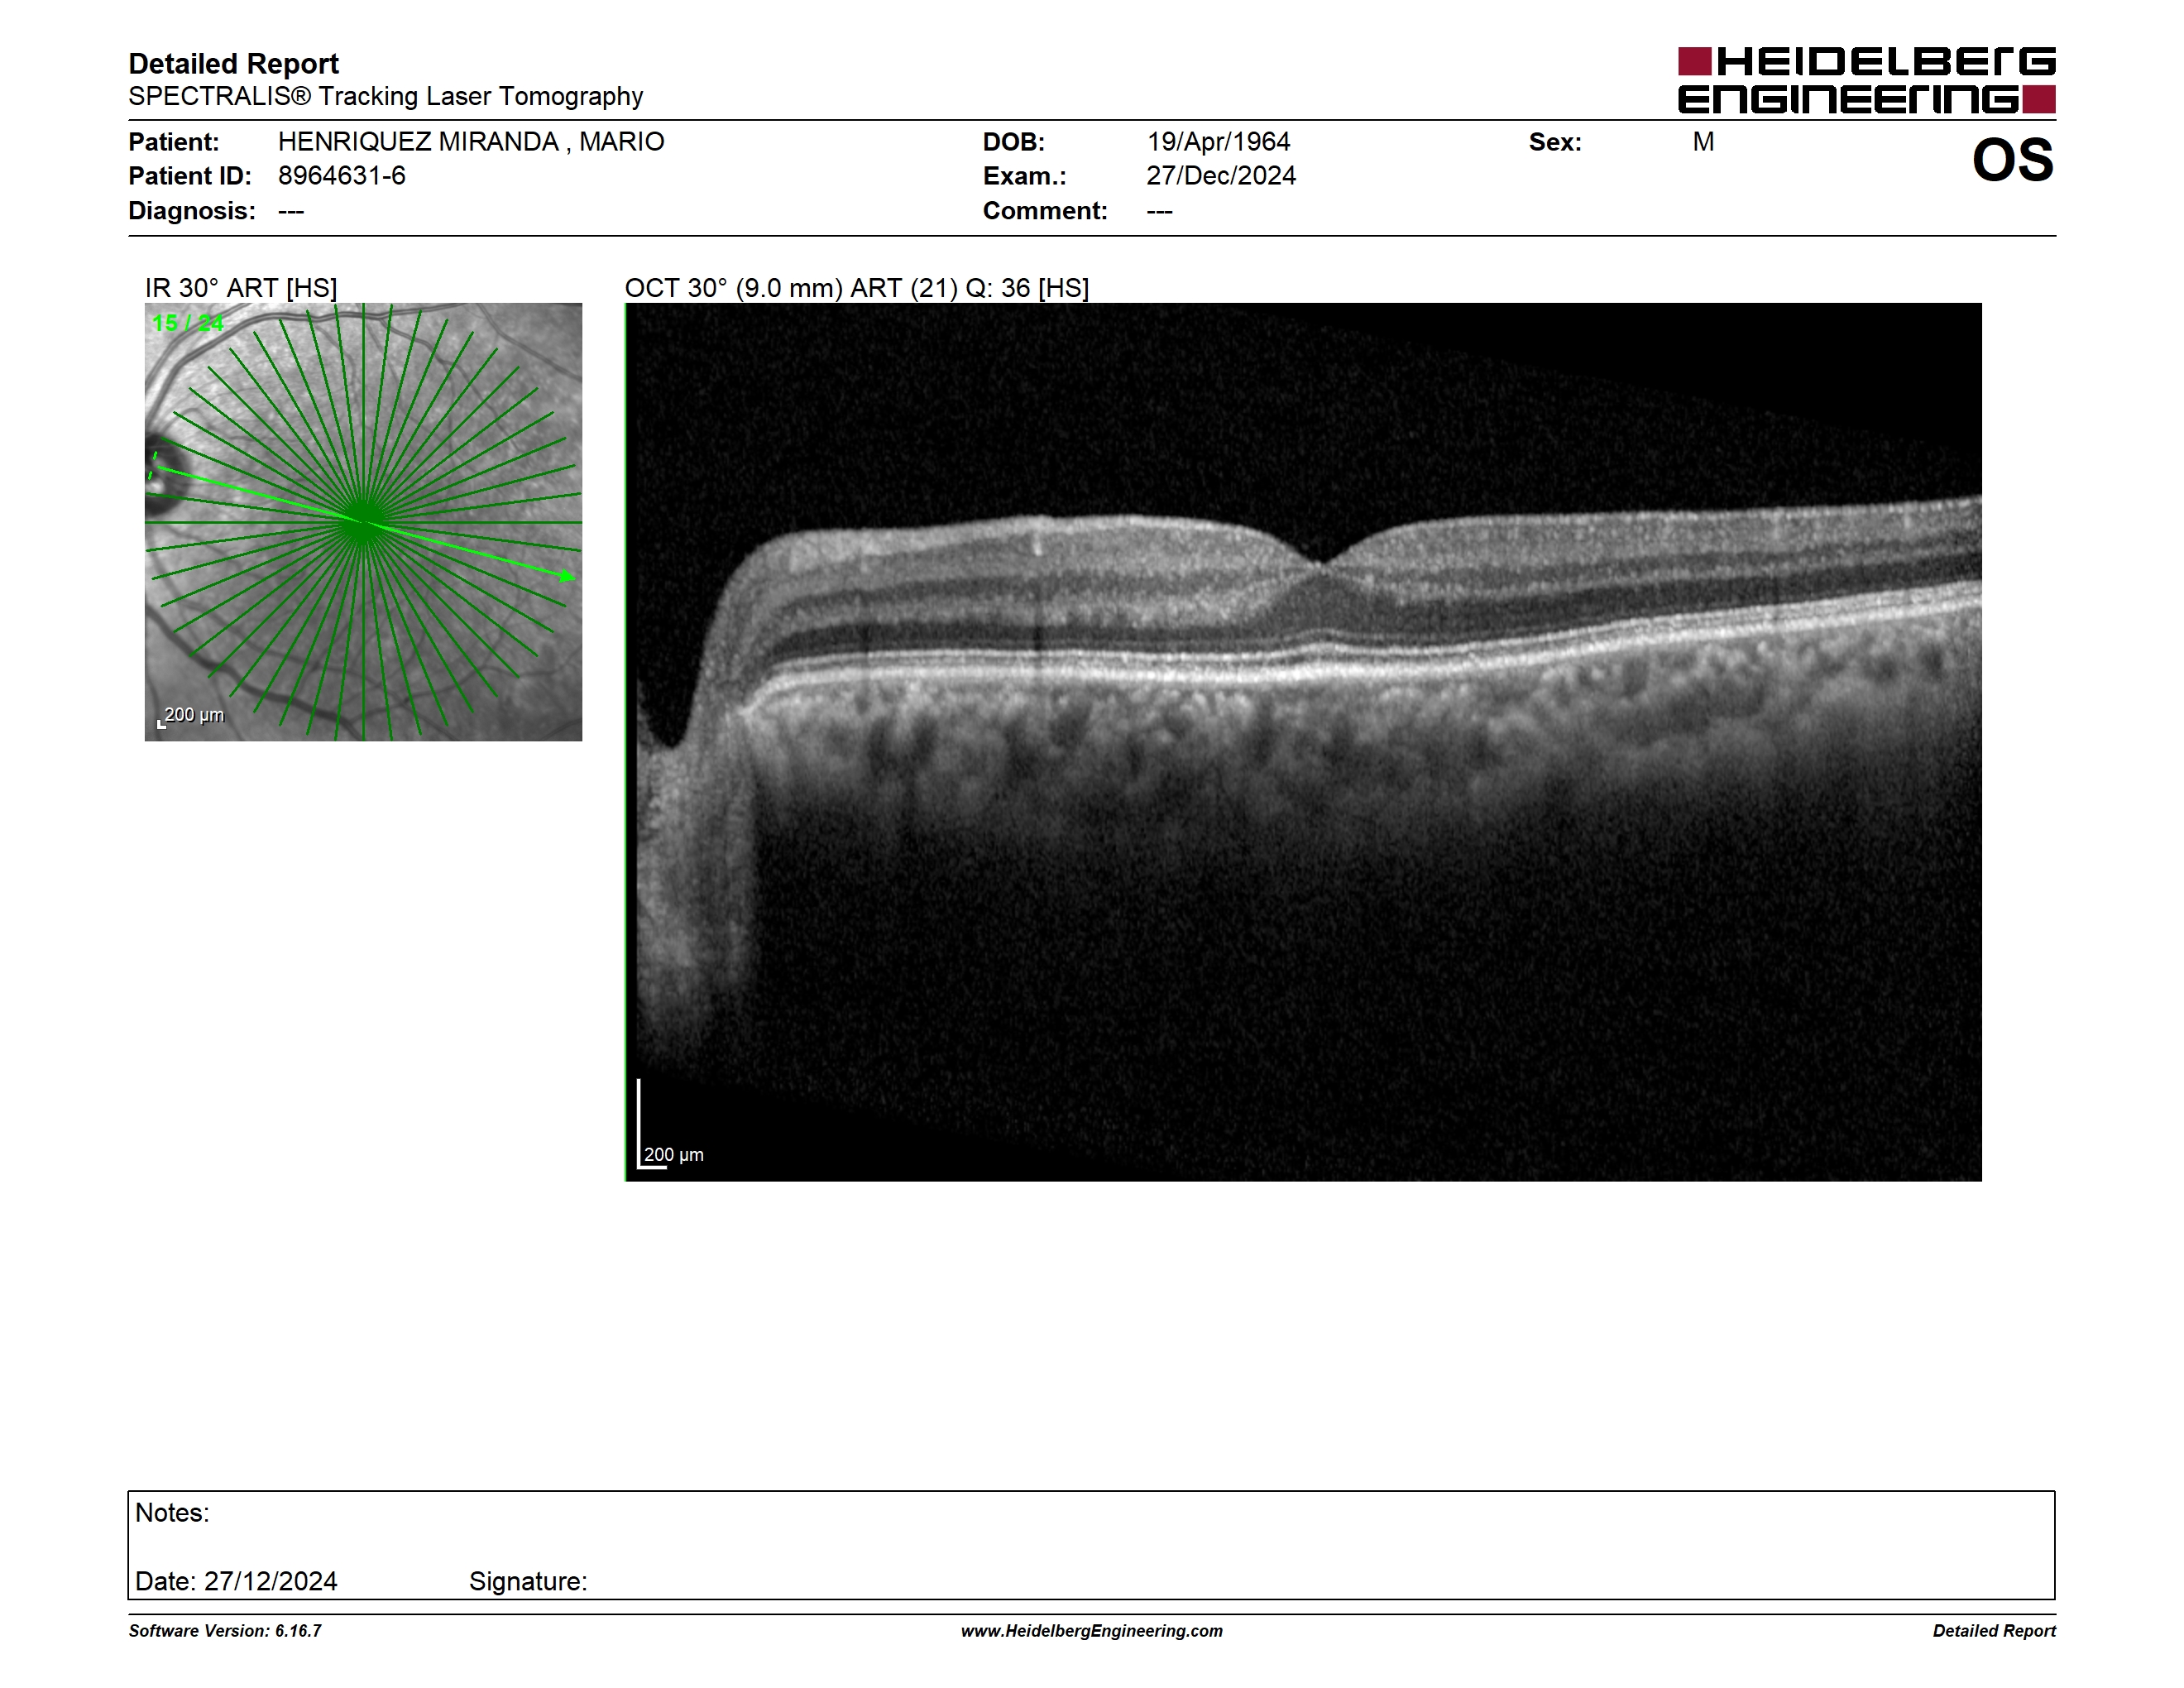
Task: Click 'Software Version: 6.16.7' footer text
Action: [225, 1631]
